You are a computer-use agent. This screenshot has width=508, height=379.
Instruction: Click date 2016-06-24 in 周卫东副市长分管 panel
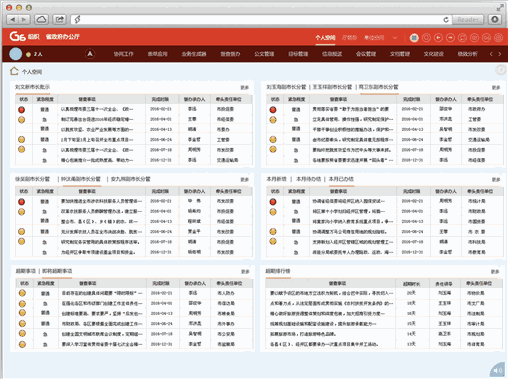tap(412, 139)
